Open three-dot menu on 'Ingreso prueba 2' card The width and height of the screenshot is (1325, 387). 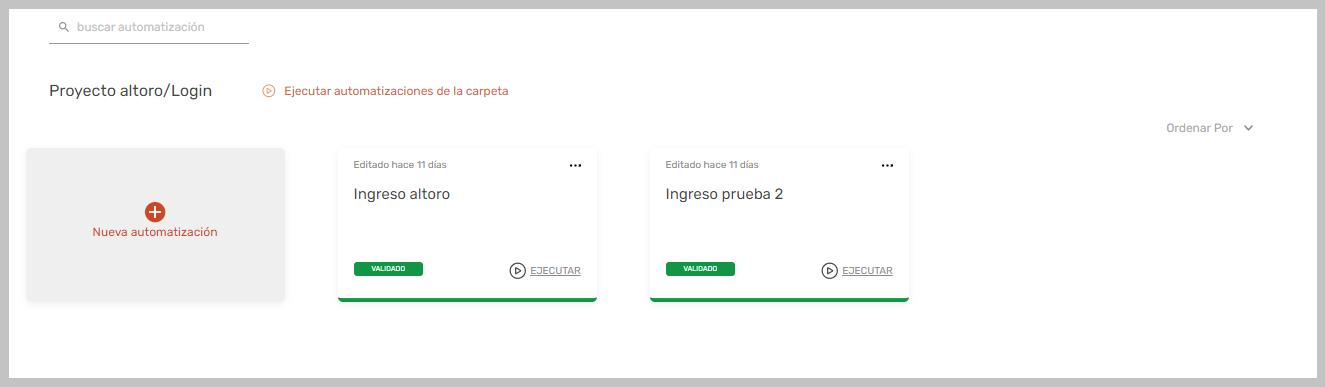tap(887, 165)
